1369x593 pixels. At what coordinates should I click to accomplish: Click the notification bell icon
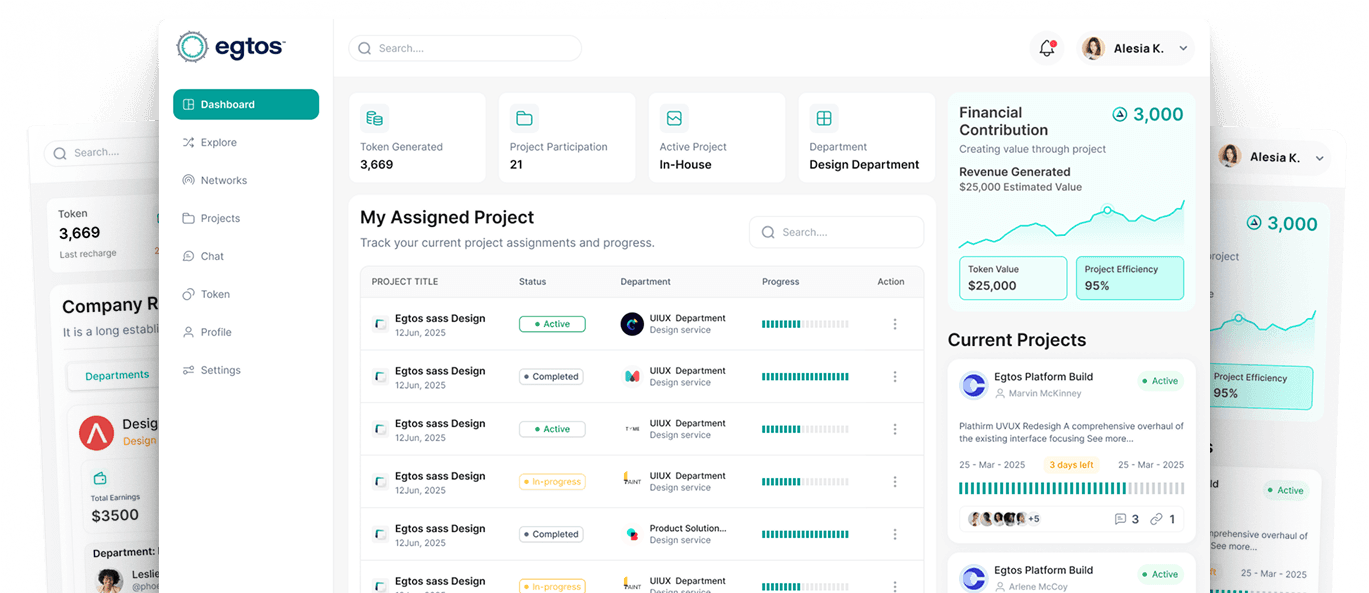[1047, 48]
